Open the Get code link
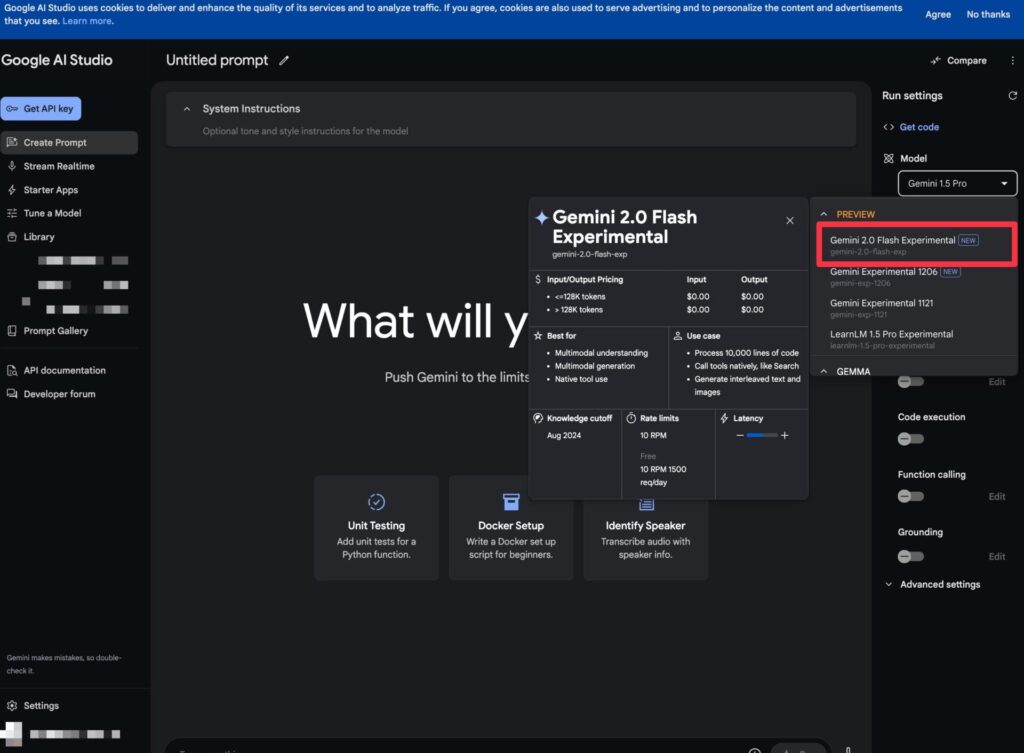This screenshot has width=1024, height=753. 918,127
